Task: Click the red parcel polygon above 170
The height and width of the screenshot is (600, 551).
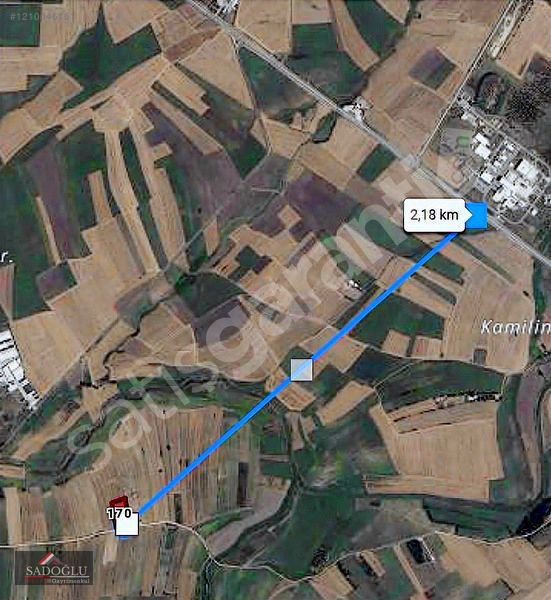Action: click(x=118, y=501)
